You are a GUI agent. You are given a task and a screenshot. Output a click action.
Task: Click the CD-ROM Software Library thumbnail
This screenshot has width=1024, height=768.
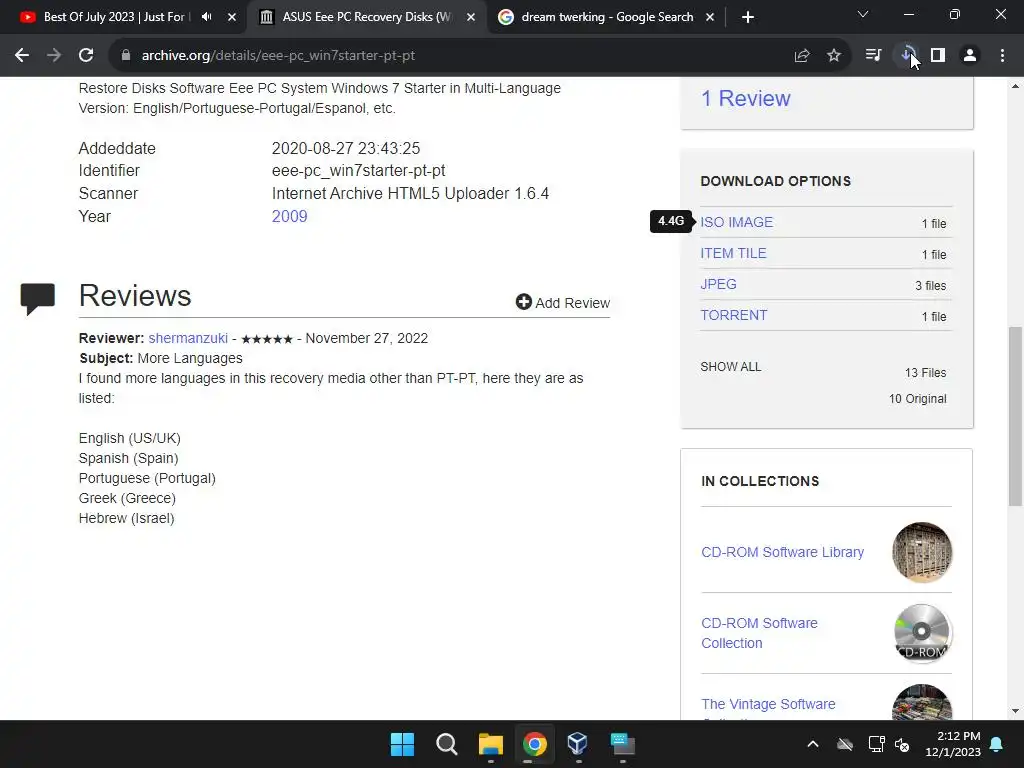pos(922,552)
